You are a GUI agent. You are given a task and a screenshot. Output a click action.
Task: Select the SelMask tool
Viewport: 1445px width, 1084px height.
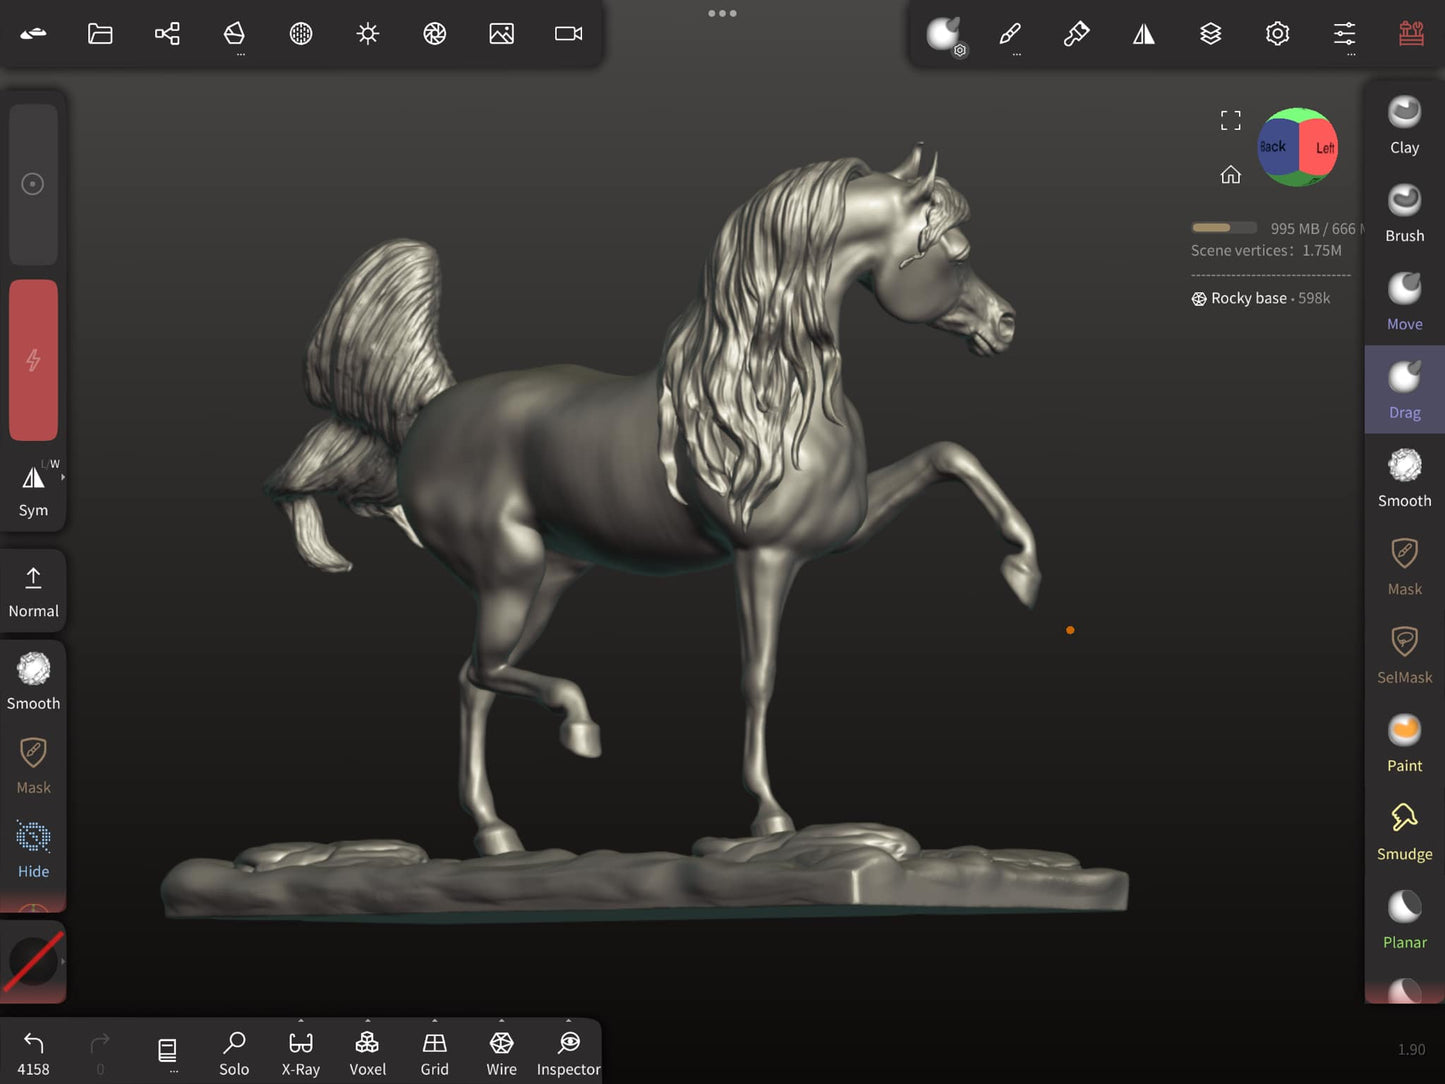[1404, 654]
